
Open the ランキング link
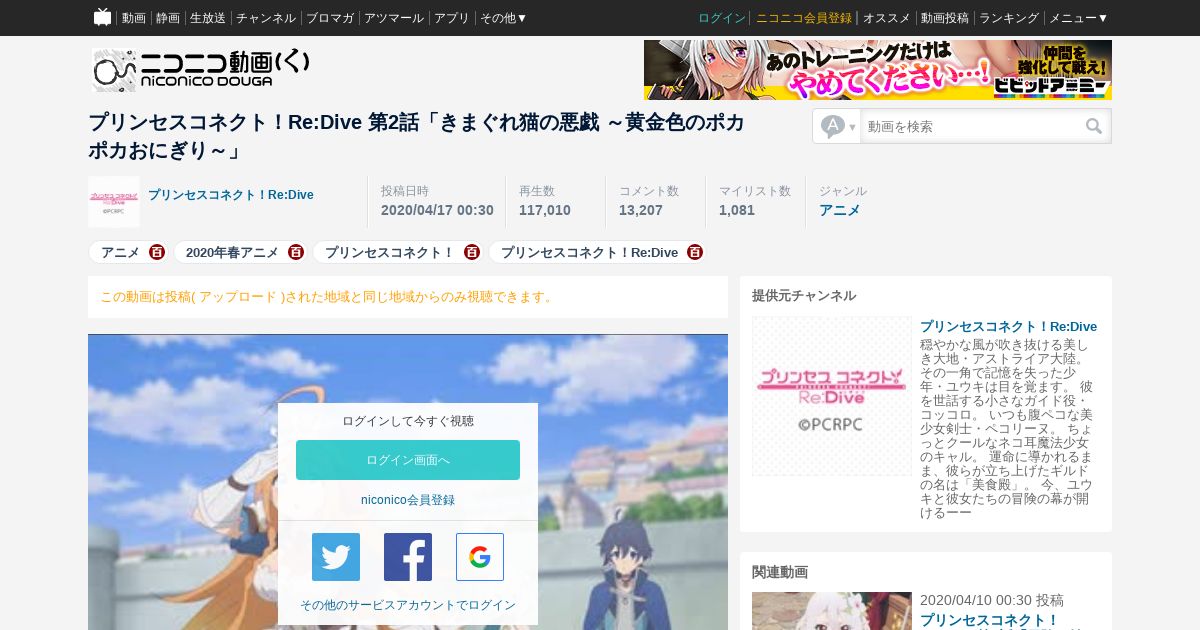click(x=1009, y=18)
